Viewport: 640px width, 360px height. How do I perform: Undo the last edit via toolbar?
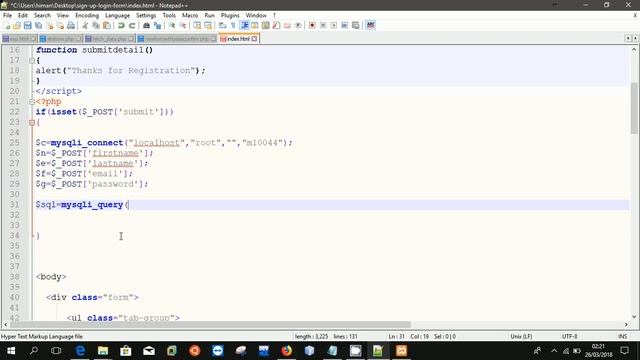pyautogui.click(x=121, y=25)
